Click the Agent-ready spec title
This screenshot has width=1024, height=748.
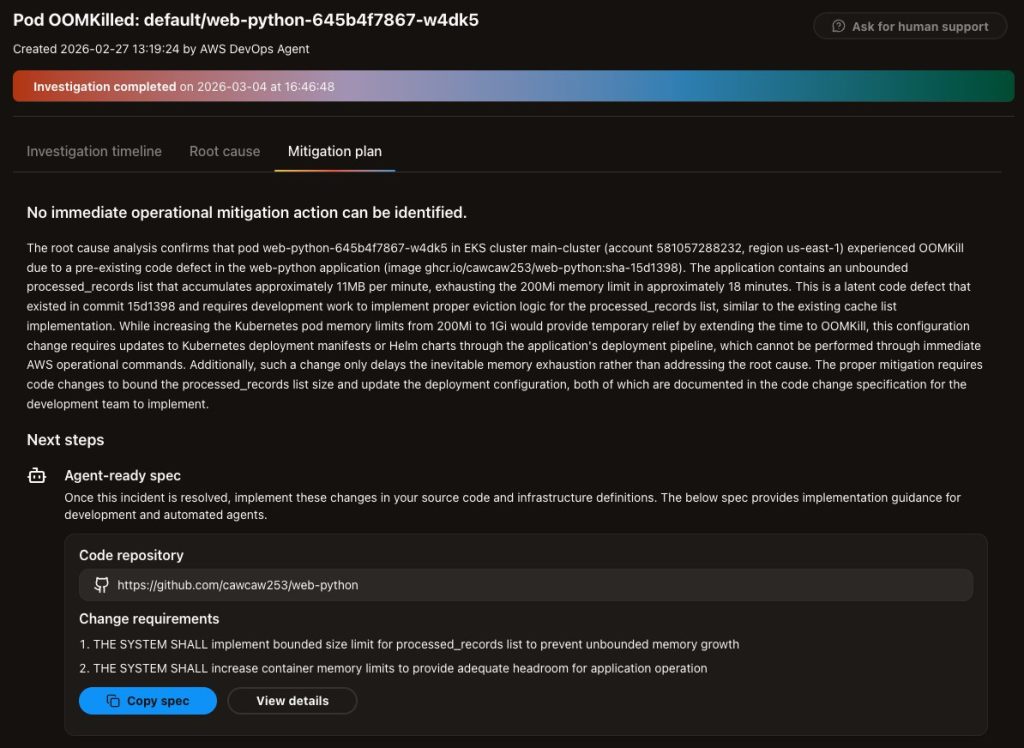[122, 476]
